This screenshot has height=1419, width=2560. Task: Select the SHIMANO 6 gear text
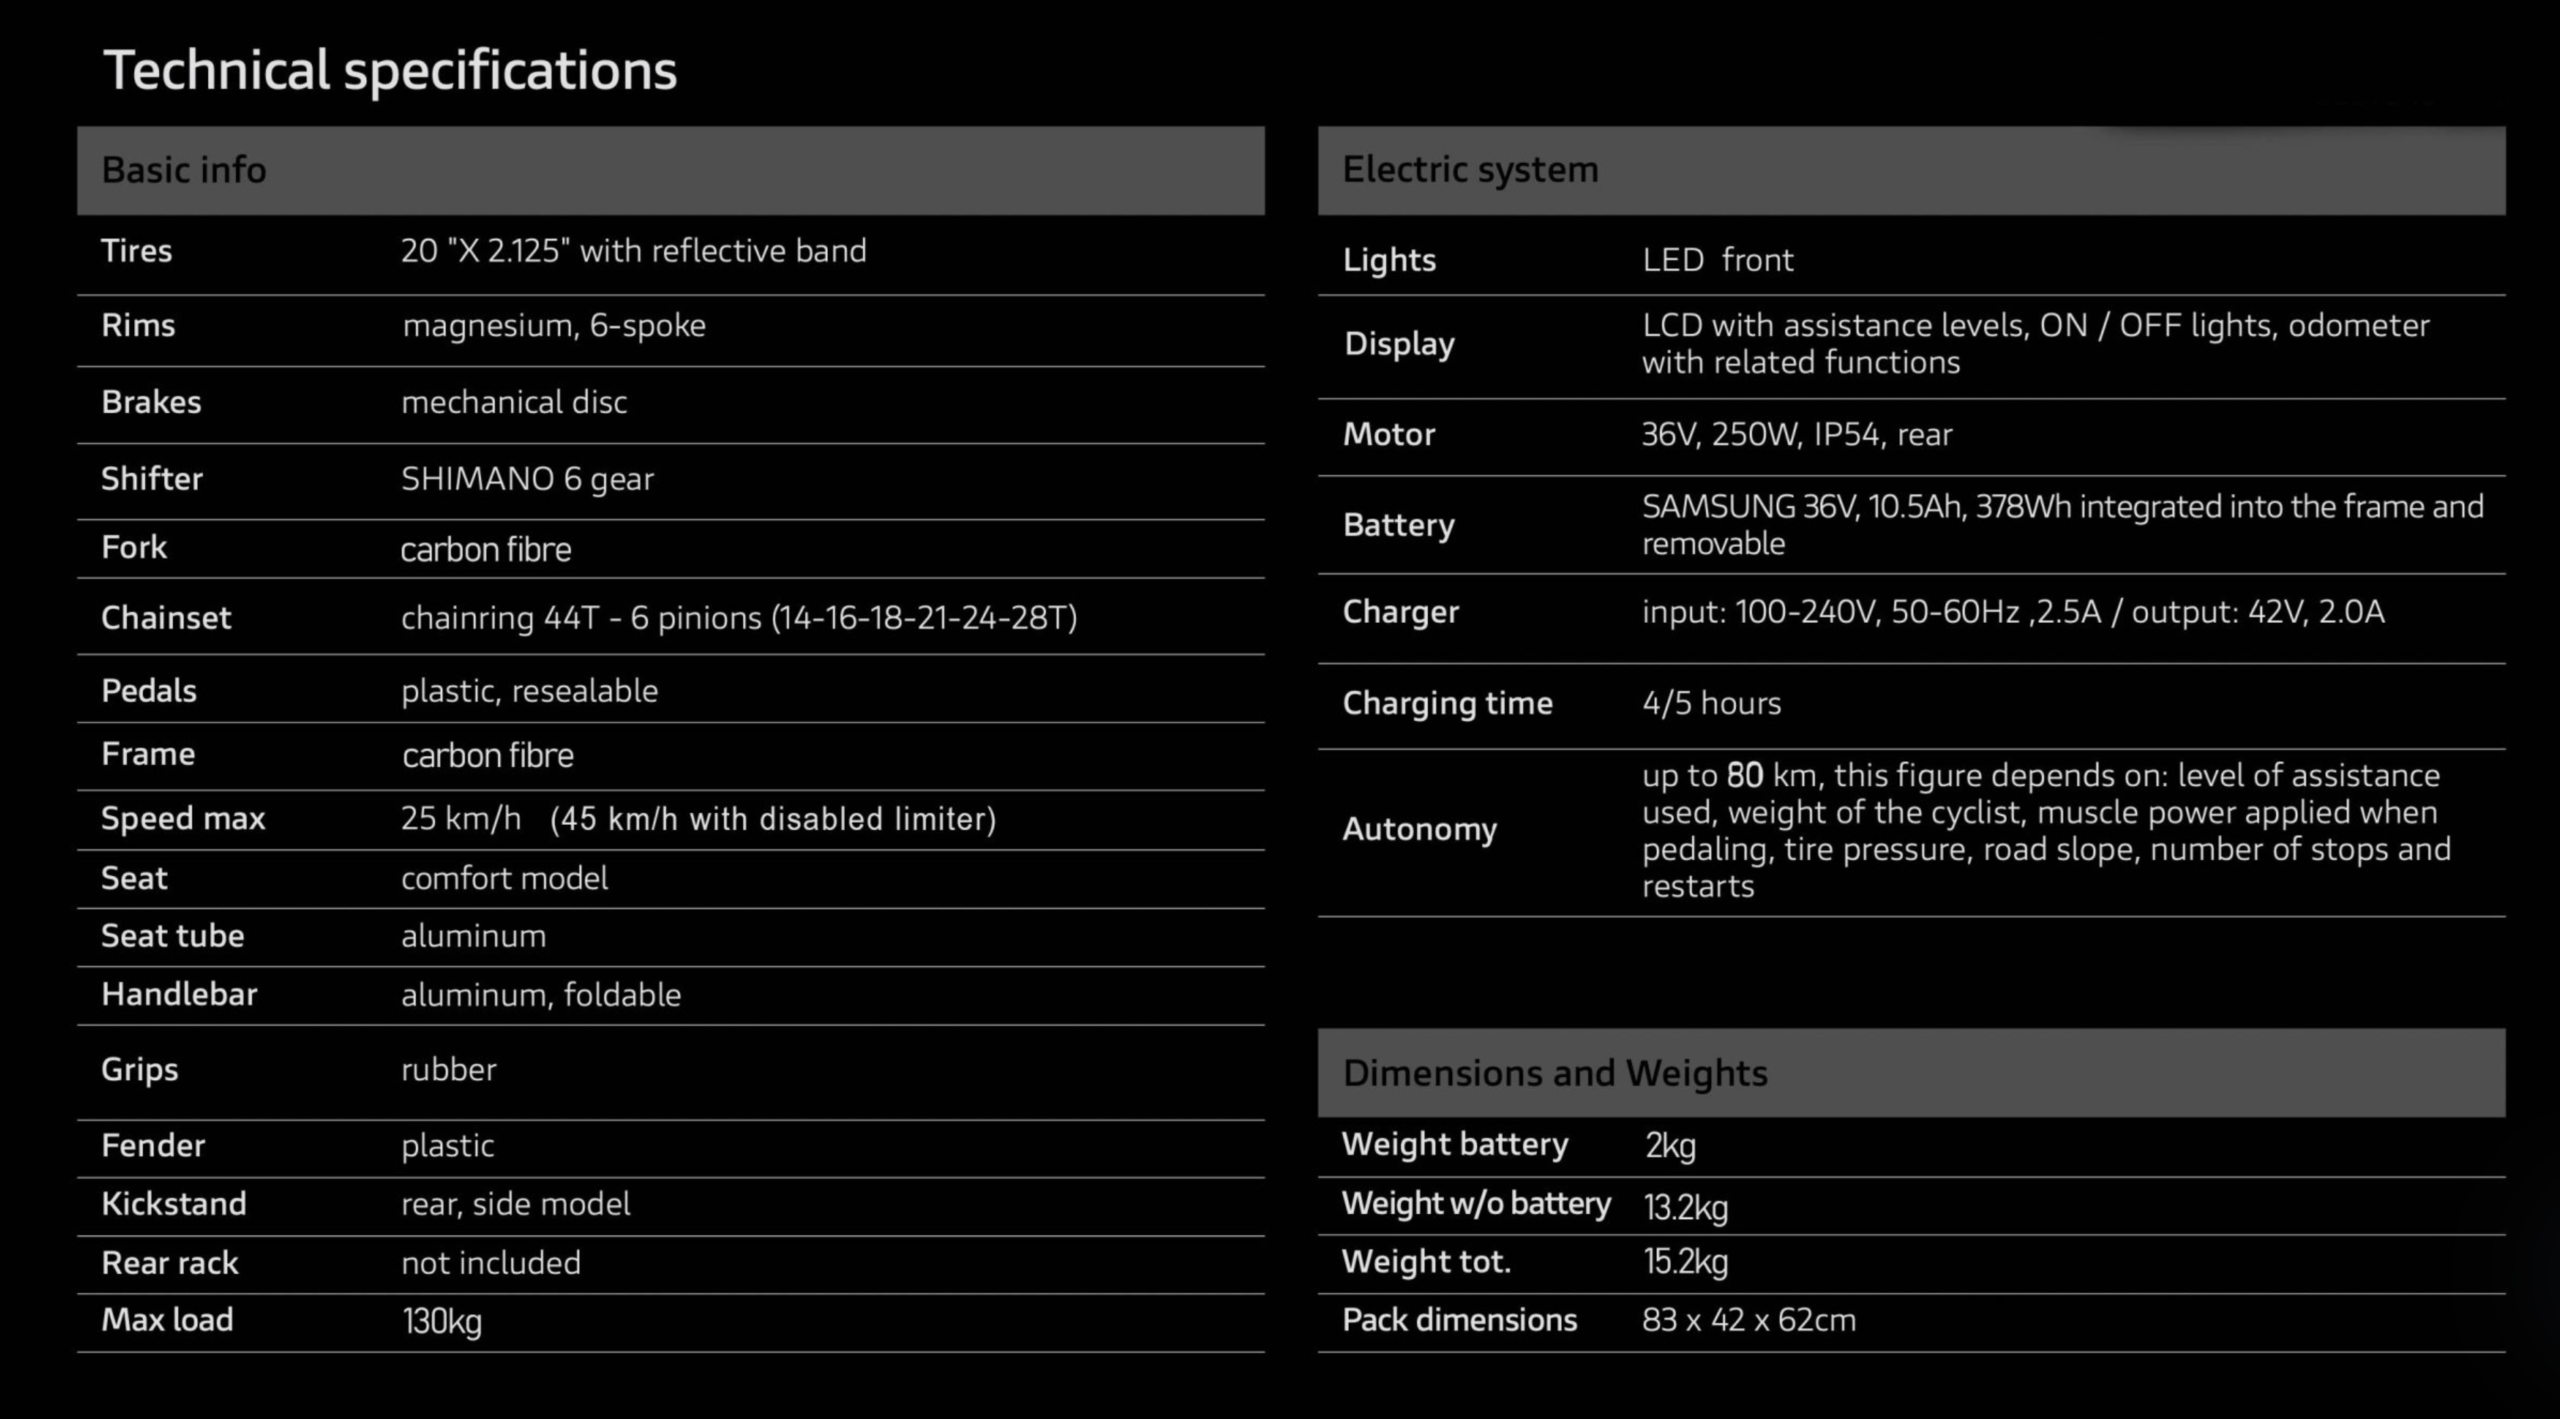click(527, 479)
